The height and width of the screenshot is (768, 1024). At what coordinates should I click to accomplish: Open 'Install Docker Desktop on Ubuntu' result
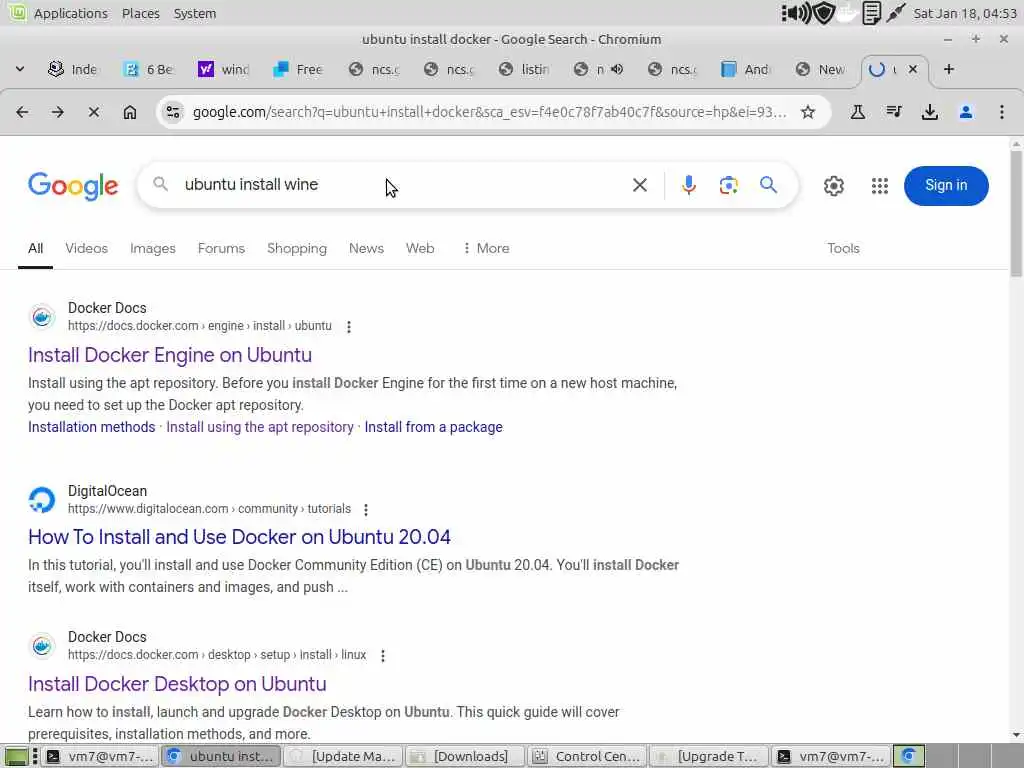177,684
